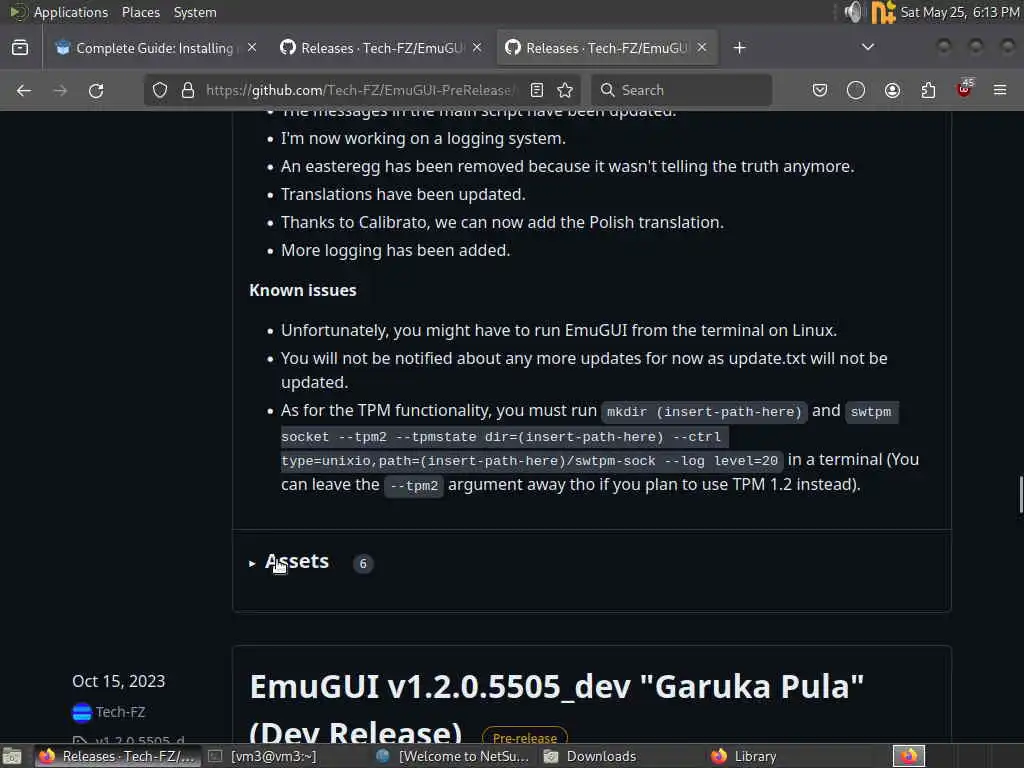This screenshot has width=1024, height=768.
Task: Click 'Translations have been updated.' text
Action: 404,194
